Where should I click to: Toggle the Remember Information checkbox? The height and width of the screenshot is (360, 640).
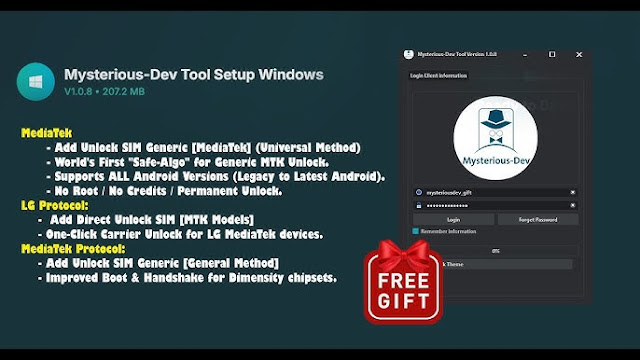[x=416, y=231]
